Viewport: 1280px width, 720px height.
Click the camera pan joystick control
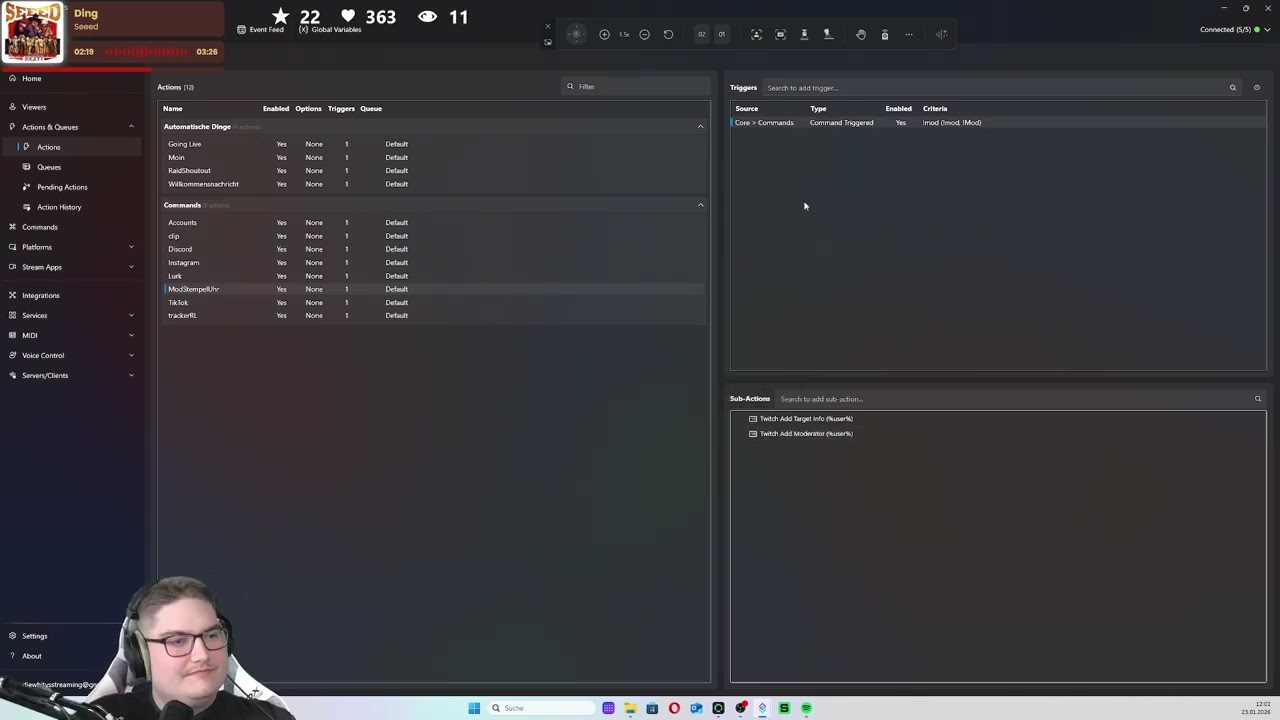(x=576, y=34)
